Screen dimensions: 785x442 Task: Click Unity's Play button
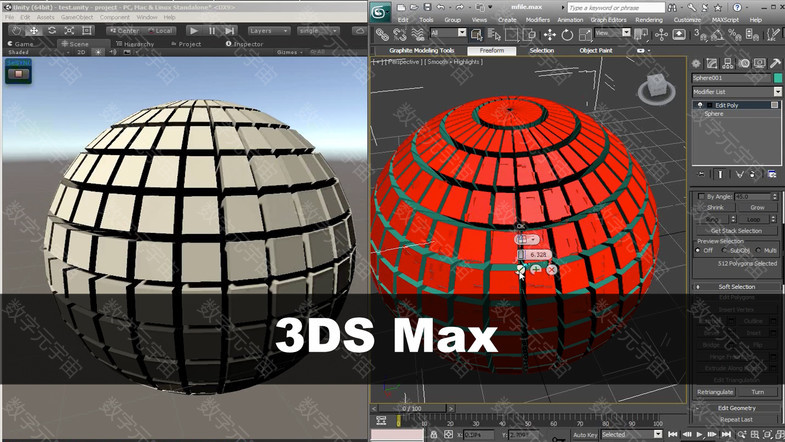pyautogui.click(x=194, y=31)
